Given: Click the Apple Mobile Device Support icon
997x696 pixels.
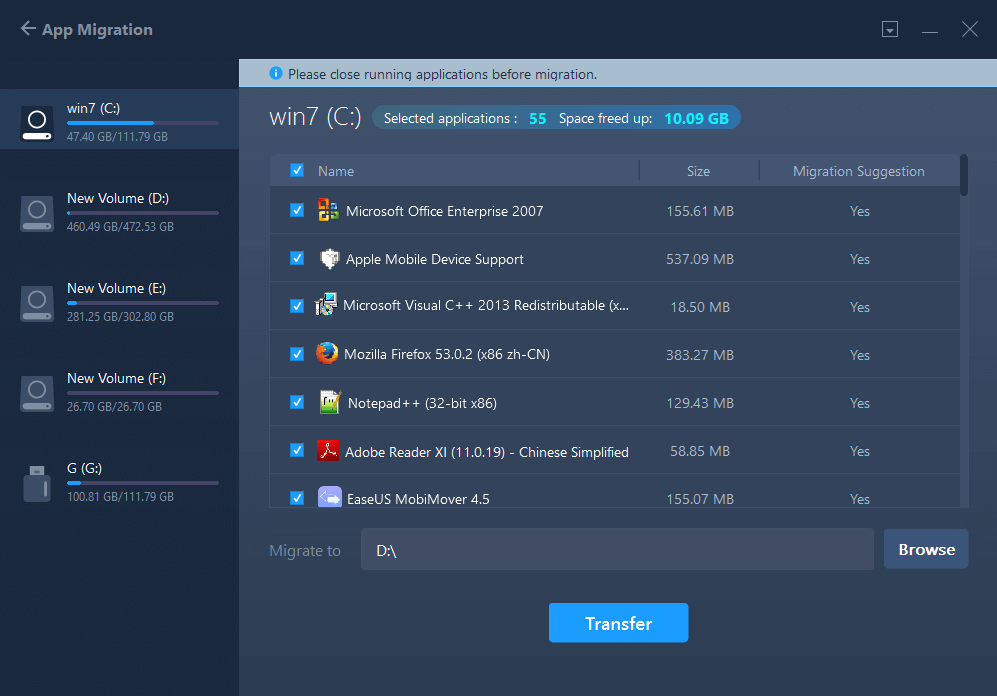Looking at the screenshot, I should [x=329, y=259].
